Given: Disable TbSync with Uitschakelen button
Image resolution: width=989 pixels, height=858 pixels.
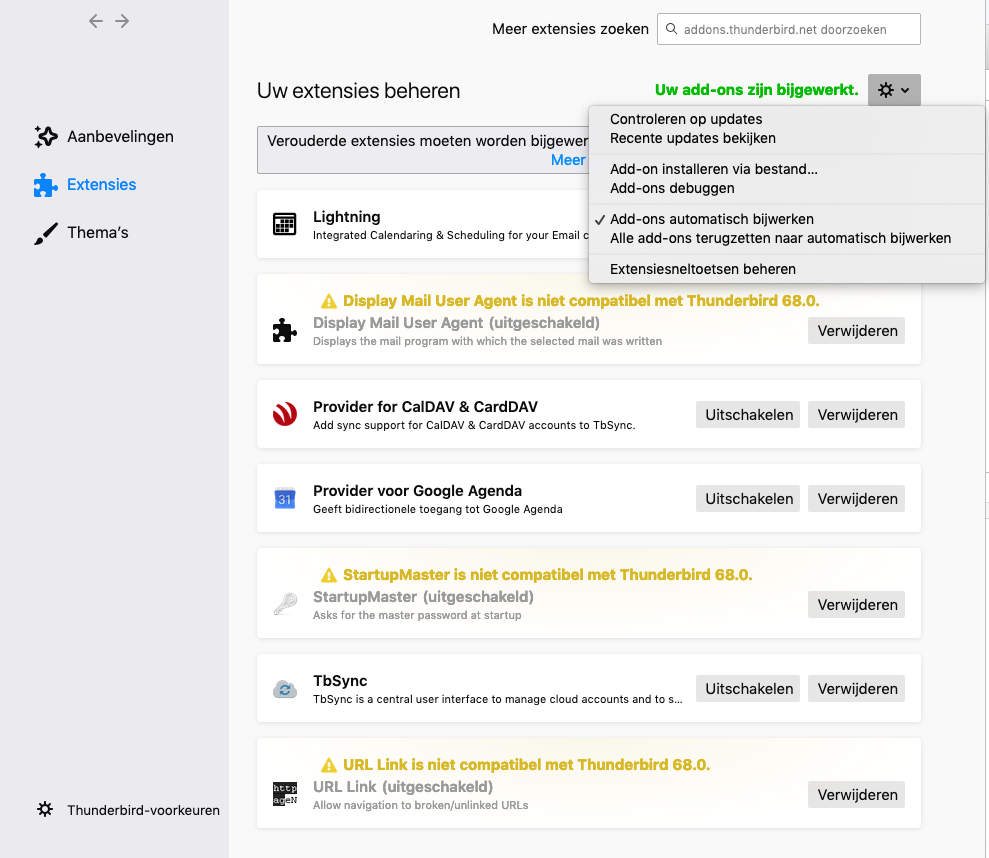Looking at the screenshot, I should tap(747, 688).
